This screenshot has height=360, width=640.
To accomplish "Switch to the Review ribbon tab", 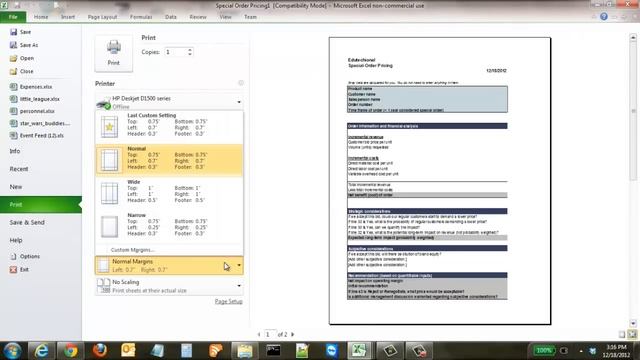I will click(198, 17).
